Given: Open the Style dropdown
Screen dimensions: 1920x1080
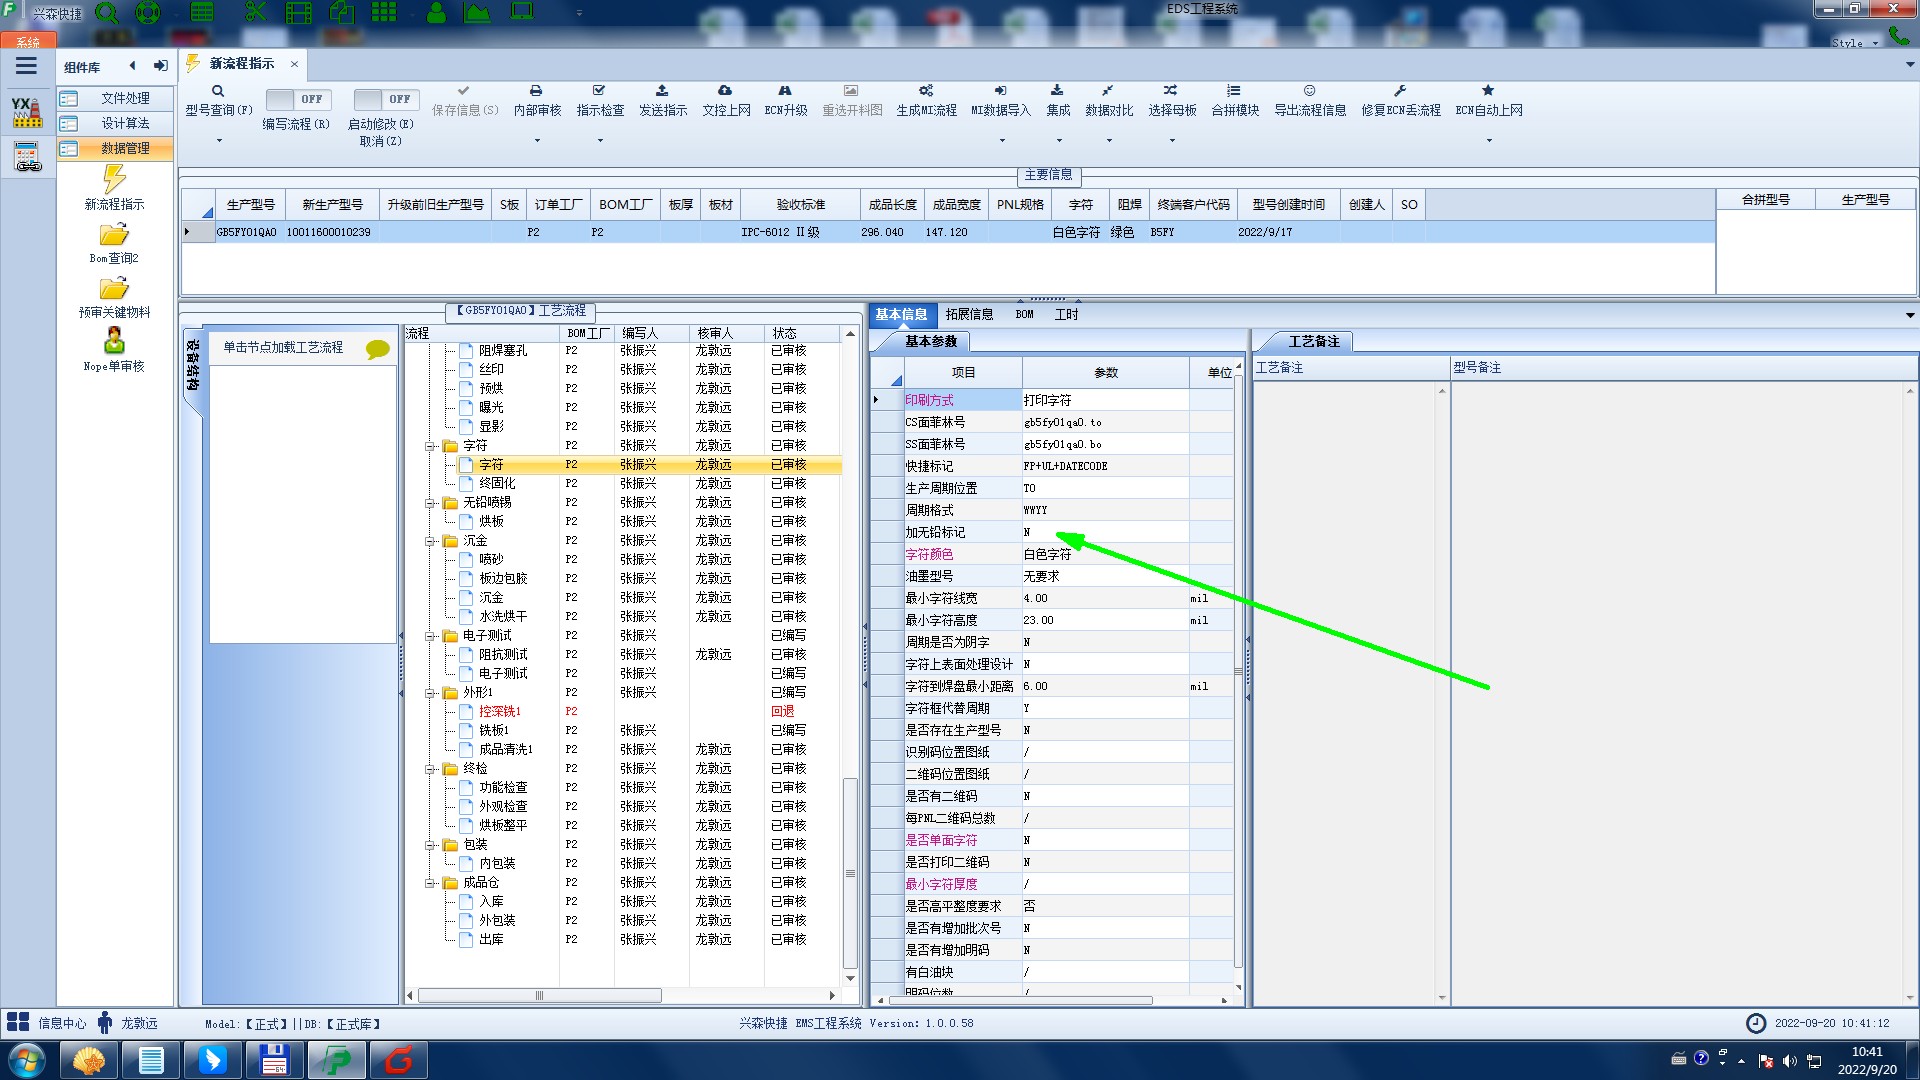Looking at the screenshot, I should (1855, 43).
